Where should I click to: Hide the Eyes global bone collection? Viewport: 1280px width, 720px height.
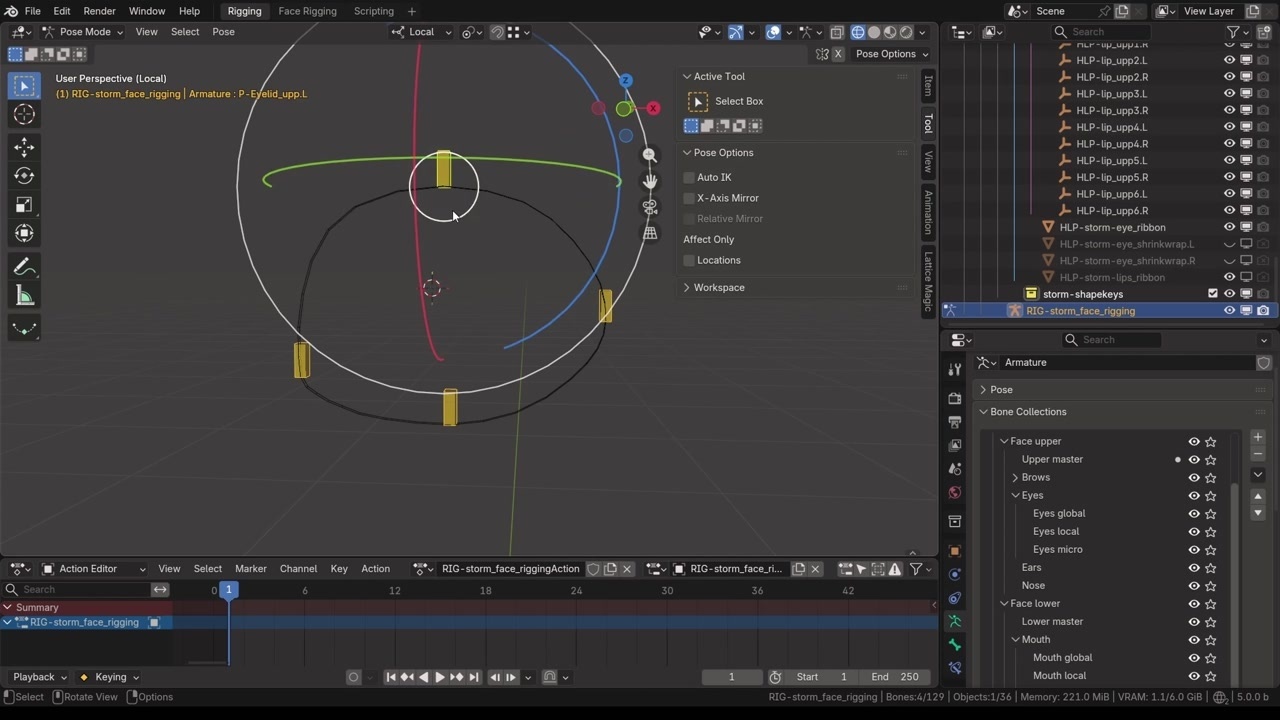[1193, 513]
